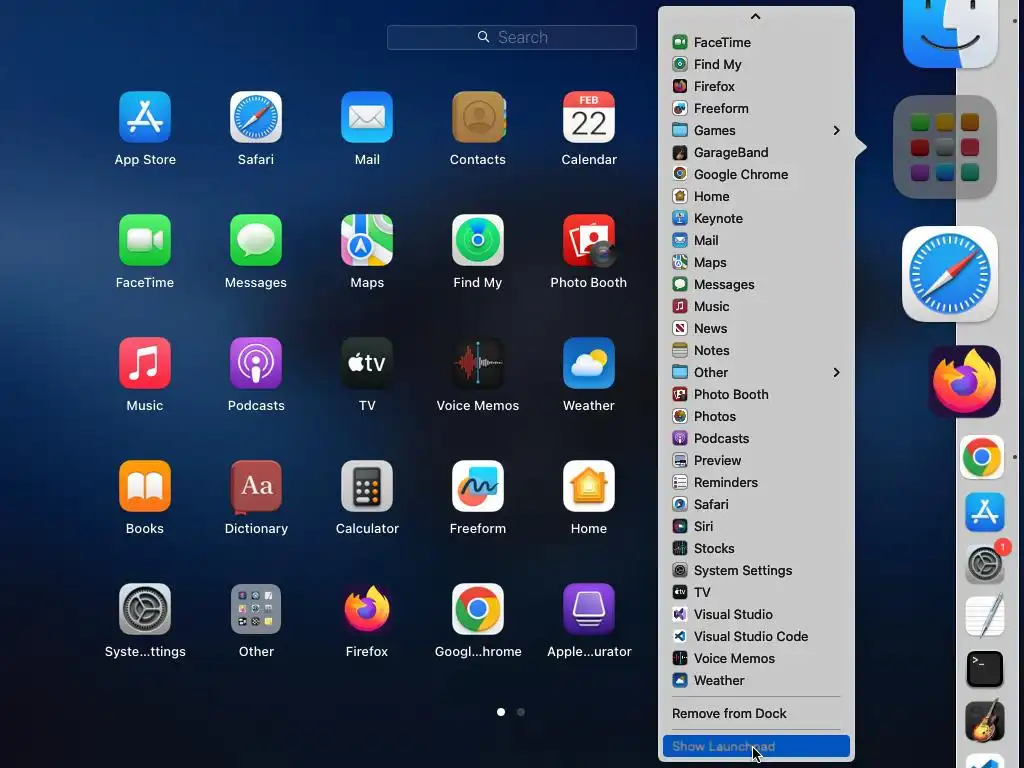The height and width of the screenshot is (768, 1024).
Task: Click Show Launchpad menu item
Action: [756, 746]
